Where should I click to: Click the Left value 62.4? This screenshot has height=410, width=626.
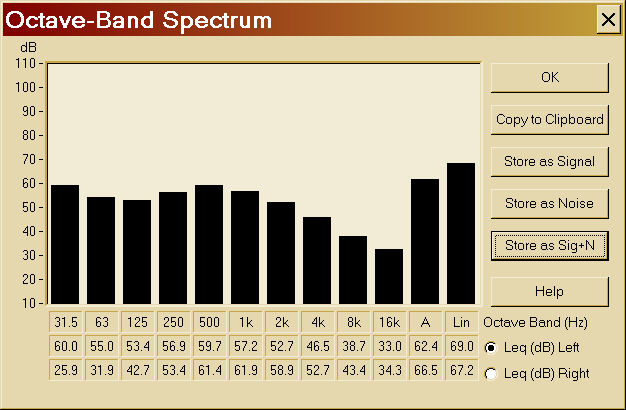pos(426,346)
